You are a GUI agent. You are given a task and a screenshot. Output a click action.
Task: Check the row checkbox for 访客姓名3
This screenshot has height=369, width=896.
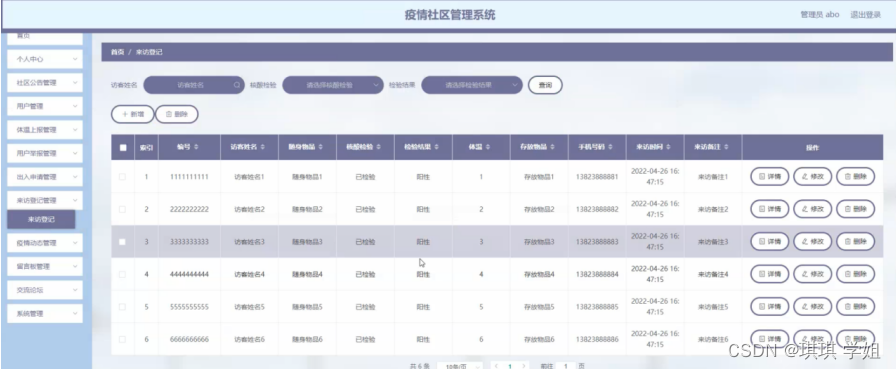(x=122, y=242)
